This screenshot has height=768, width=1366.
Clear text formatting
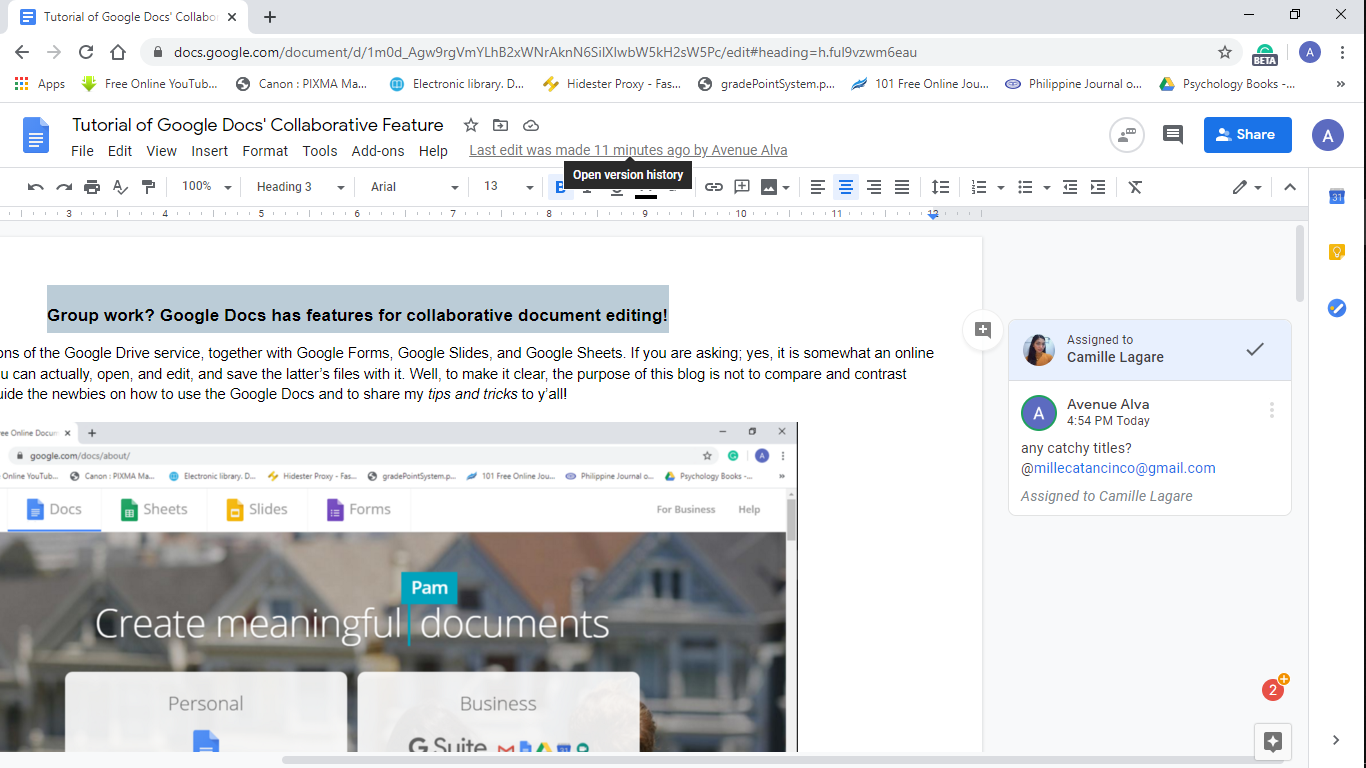[x=1135, y=187]
